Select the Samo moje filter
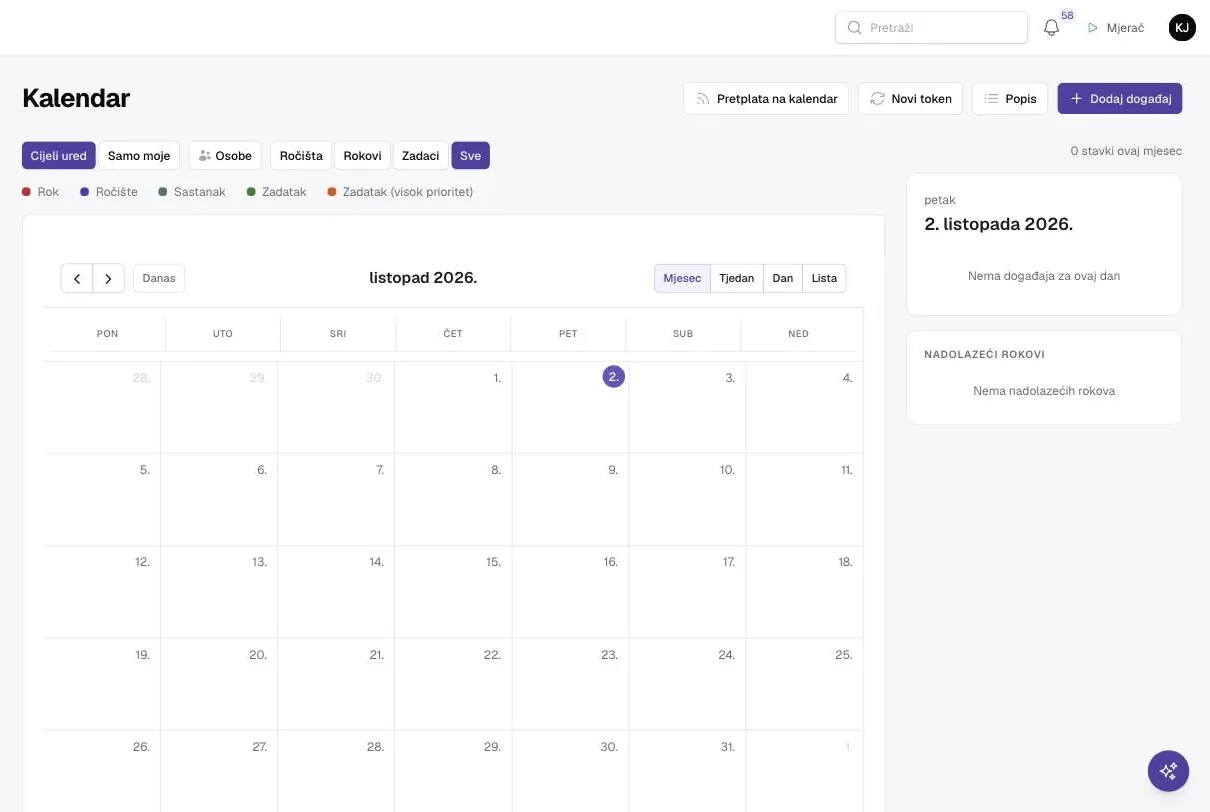The image size is (1210, 812). coord(139,155)
